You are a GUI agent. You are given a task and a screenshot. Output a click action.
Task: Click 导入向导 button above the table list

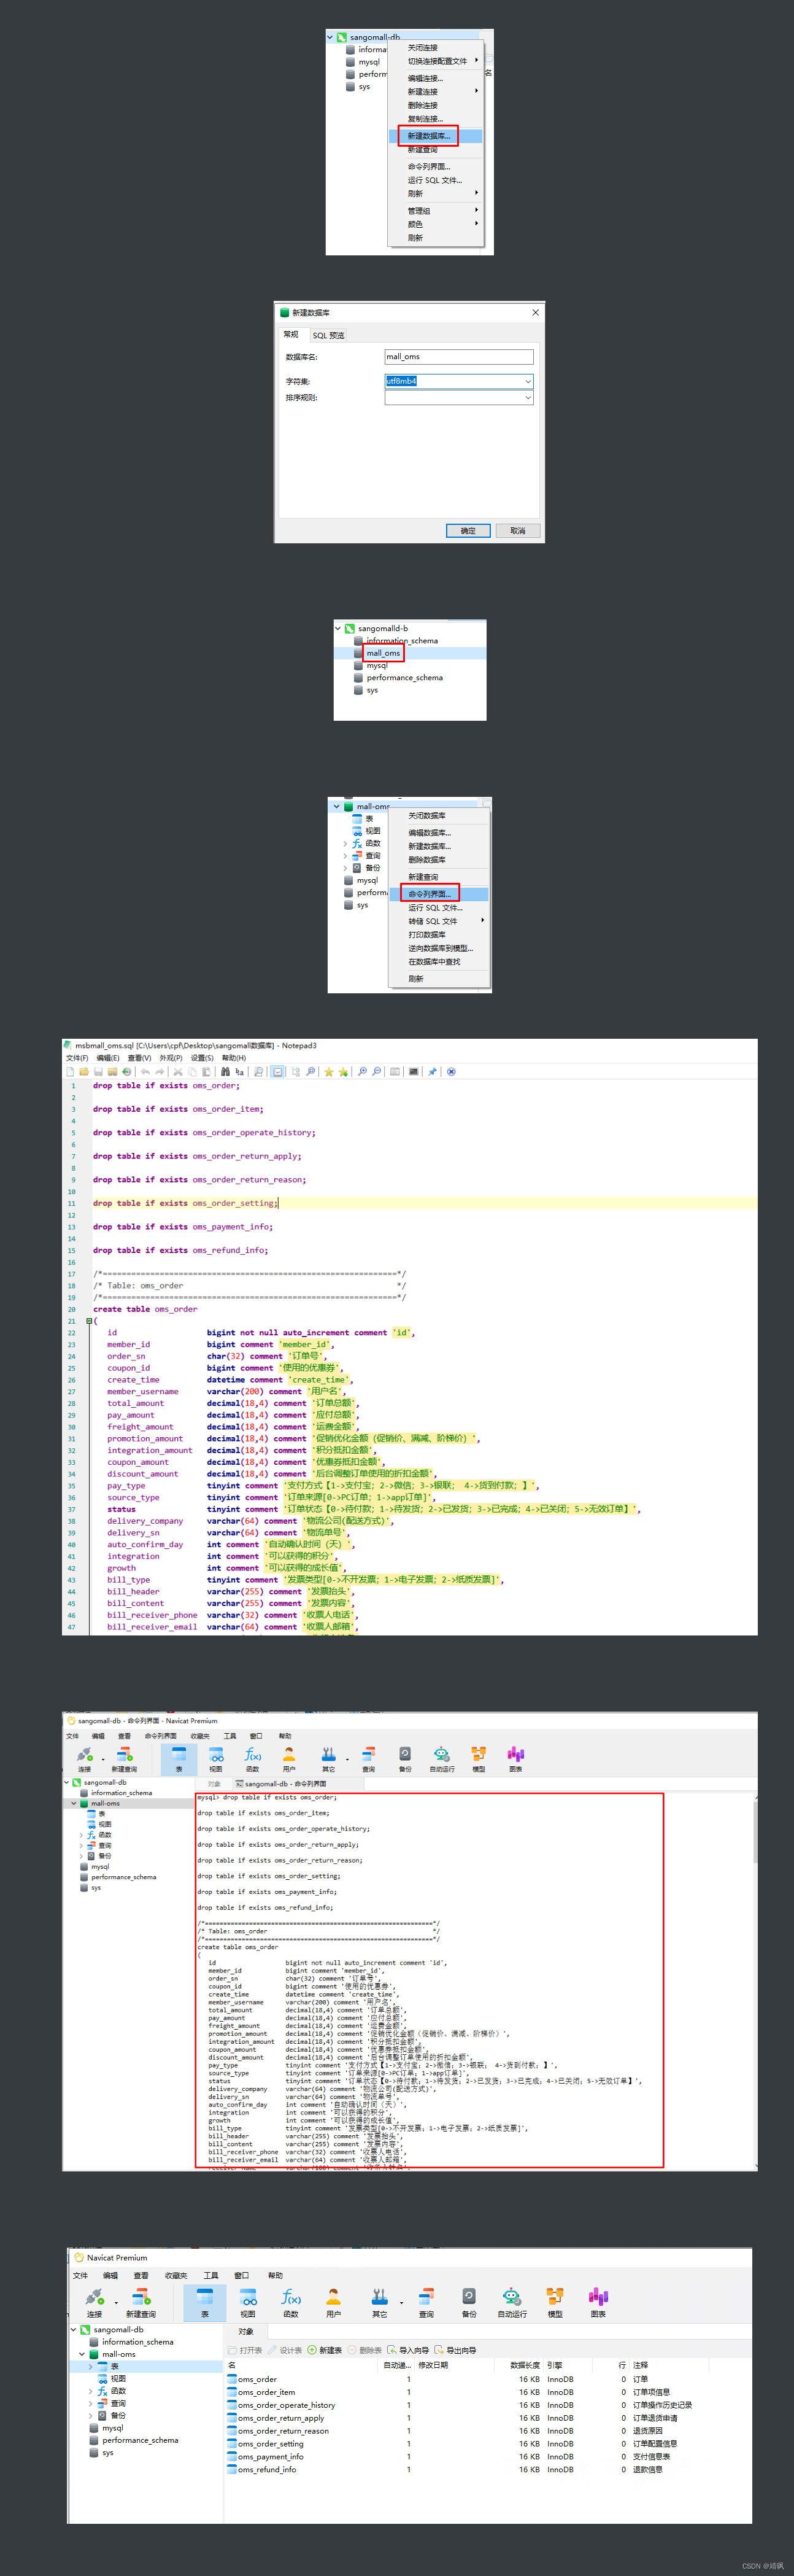(407, 2350)
